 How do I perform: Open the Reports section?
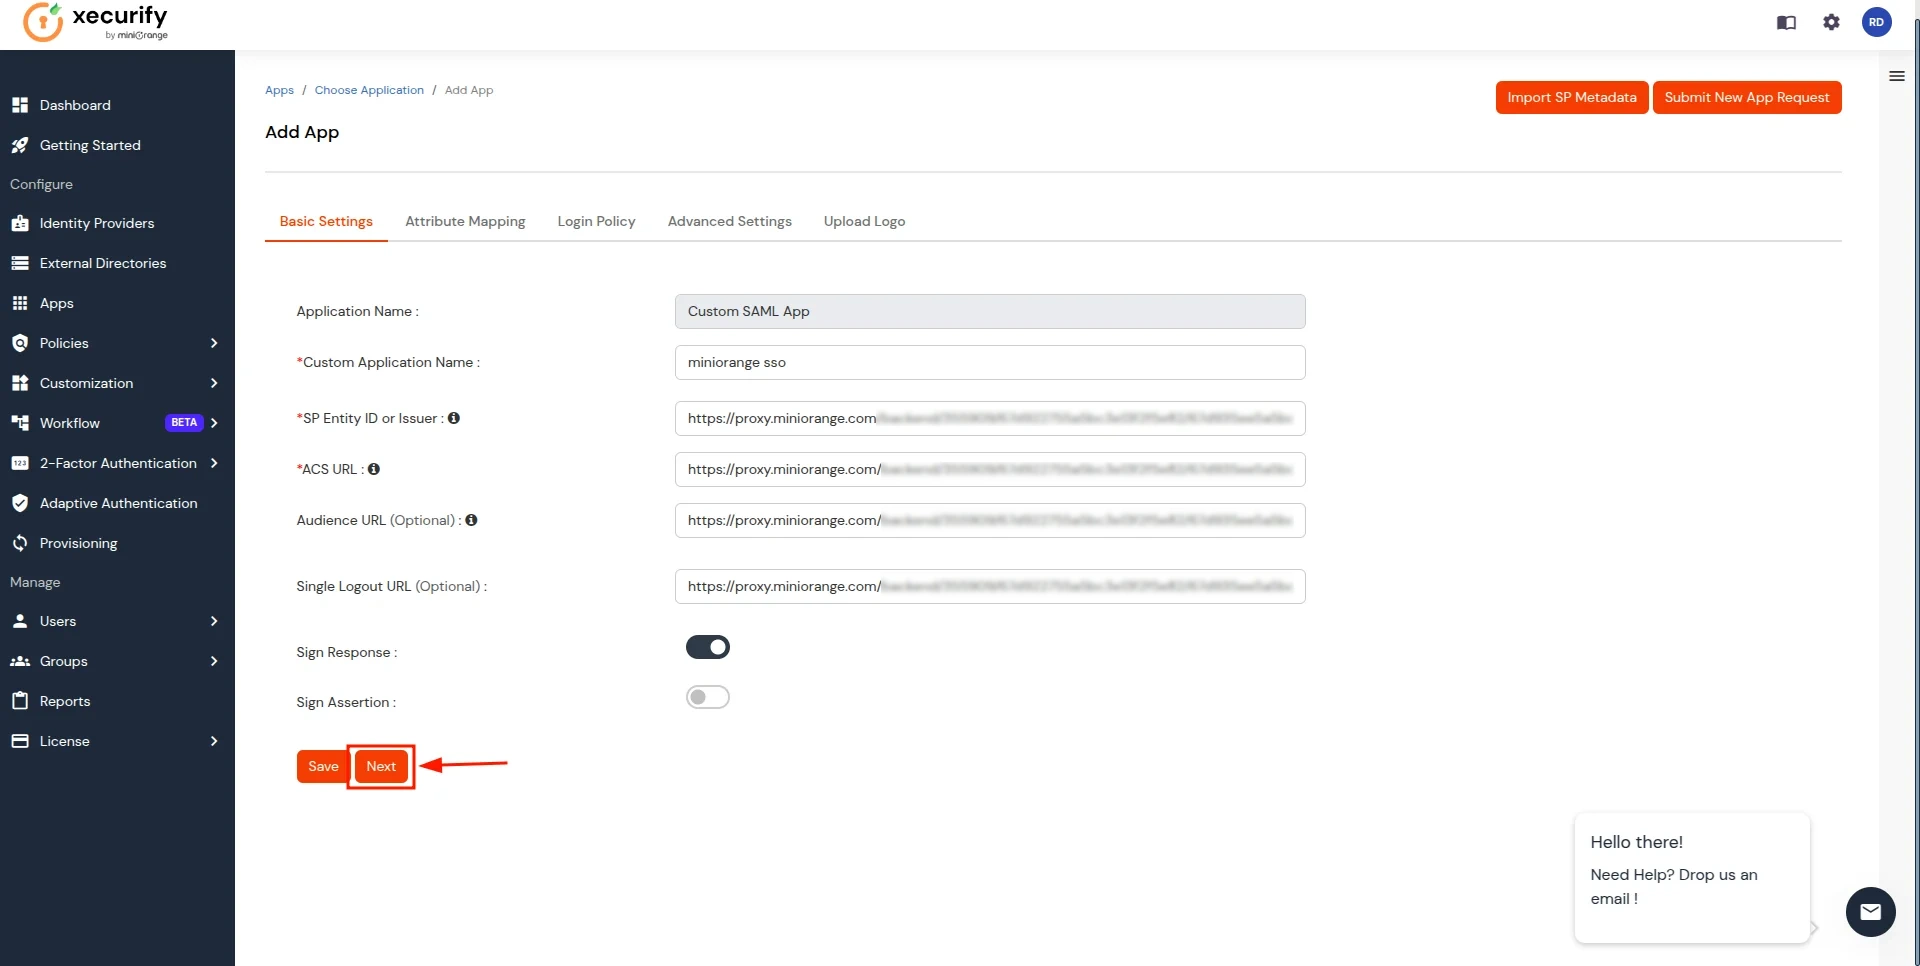(64, 700)
